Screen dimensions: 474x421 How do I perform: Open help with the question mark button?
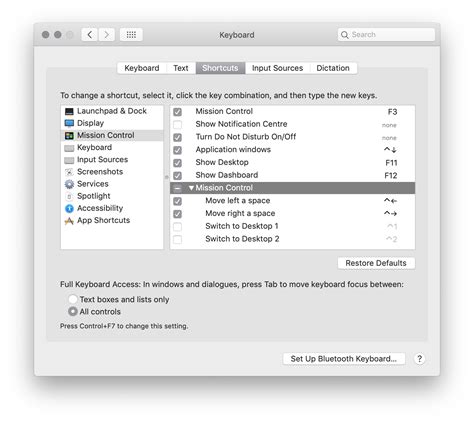(419, 359)
